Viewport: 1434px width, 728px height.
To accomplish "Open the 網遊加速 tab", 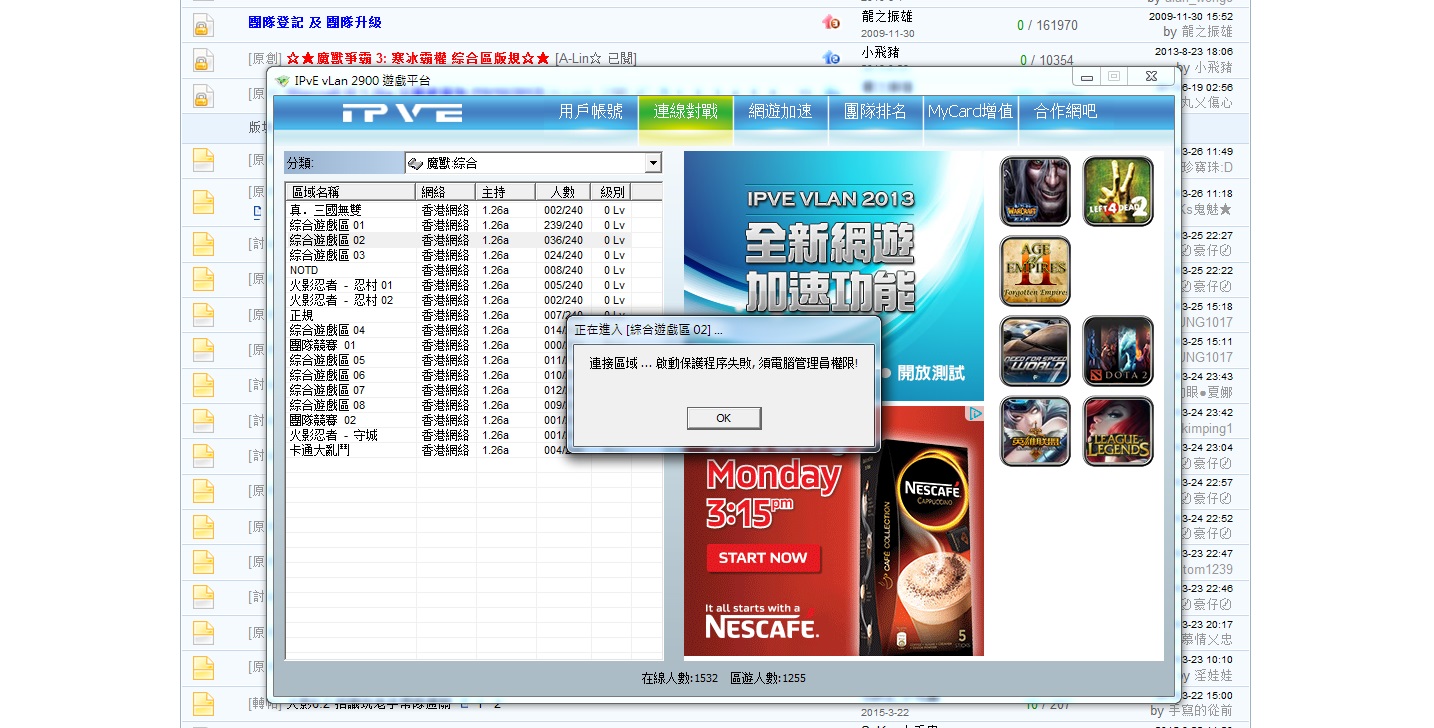I will click(780, 112).
